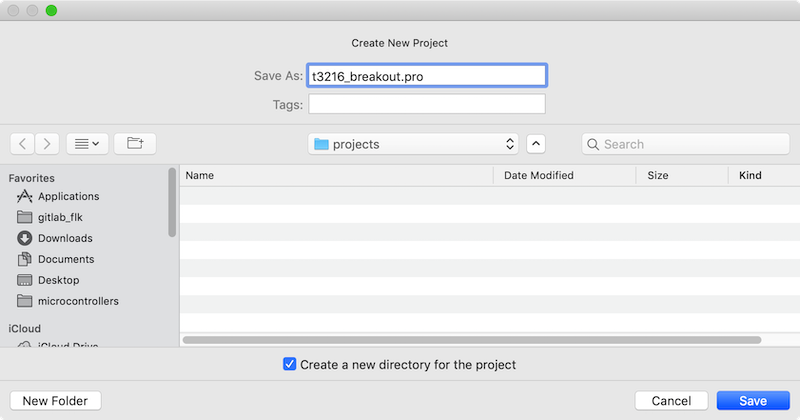This screenshot has height=420, width=800.
Task: Open the projects location popup menu
Action: pos(413,144)
